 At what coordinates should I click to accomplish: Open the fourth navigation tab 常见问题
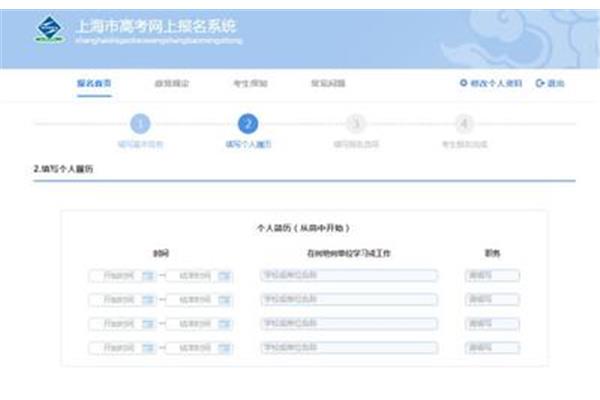328,83
